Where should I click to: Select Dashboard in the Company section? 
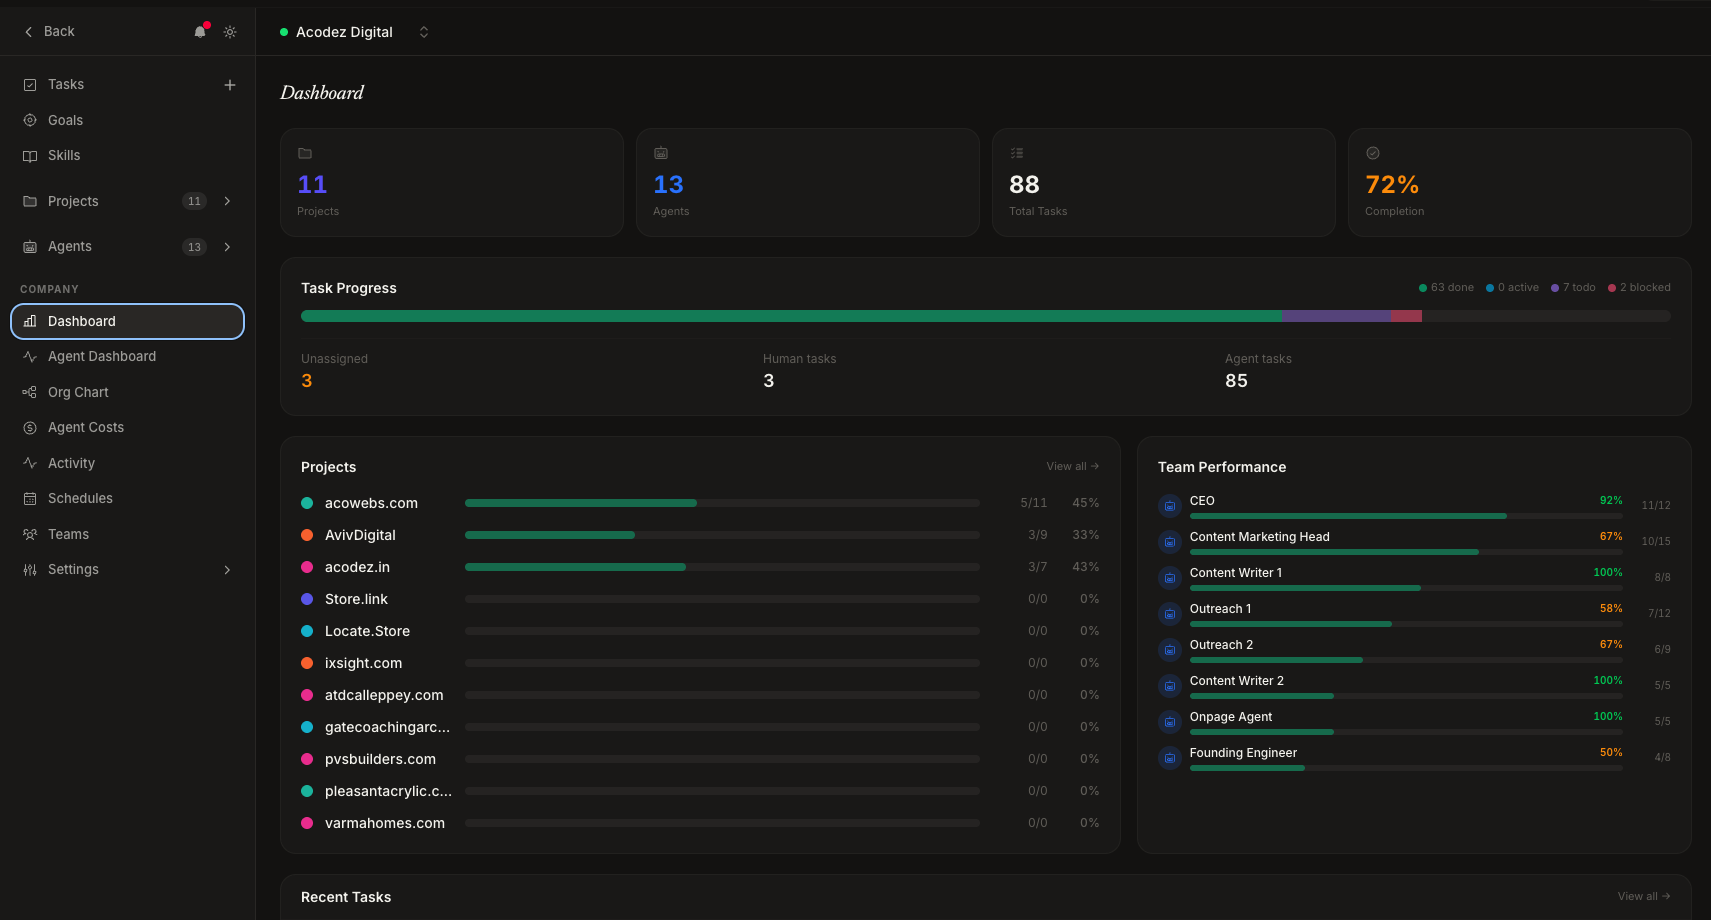tap(127, 321)
